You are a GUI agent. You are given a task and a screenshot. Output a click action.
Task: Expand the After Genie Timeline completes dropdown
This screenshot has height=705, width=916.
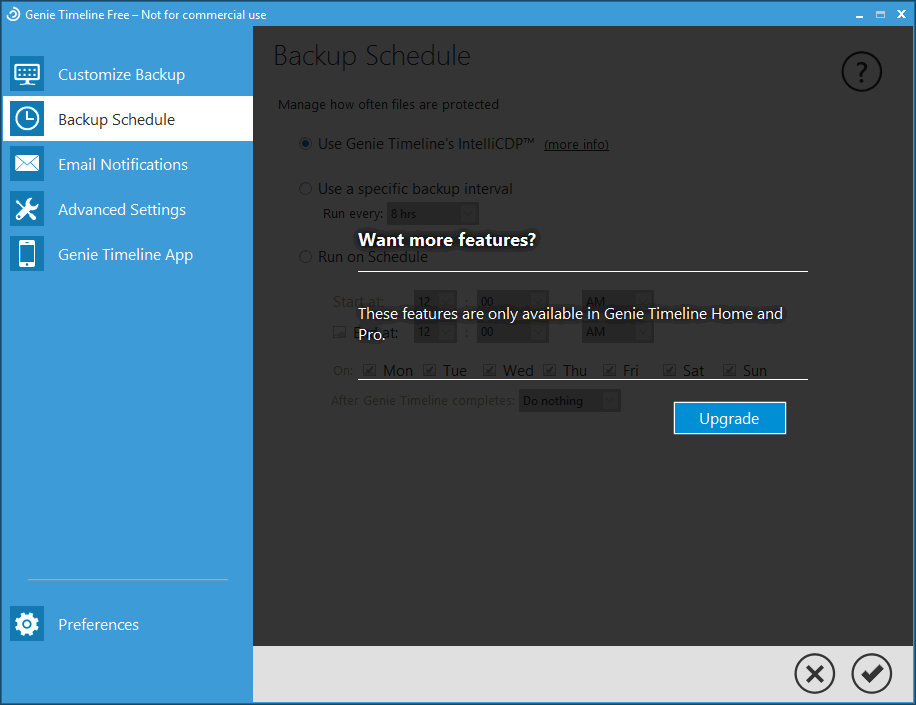(609, 401)
